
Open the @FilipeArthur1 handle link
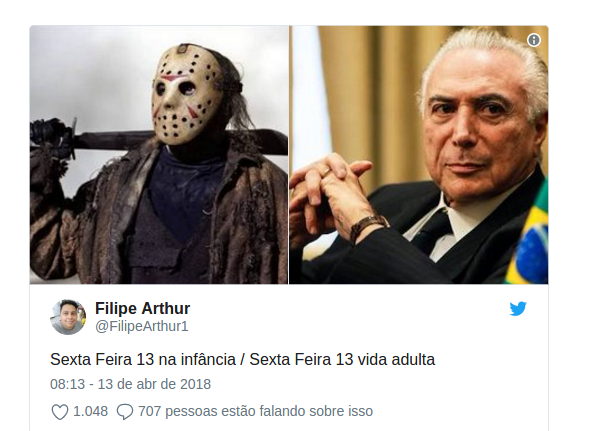pyautogui.click(x=141, y=326)
